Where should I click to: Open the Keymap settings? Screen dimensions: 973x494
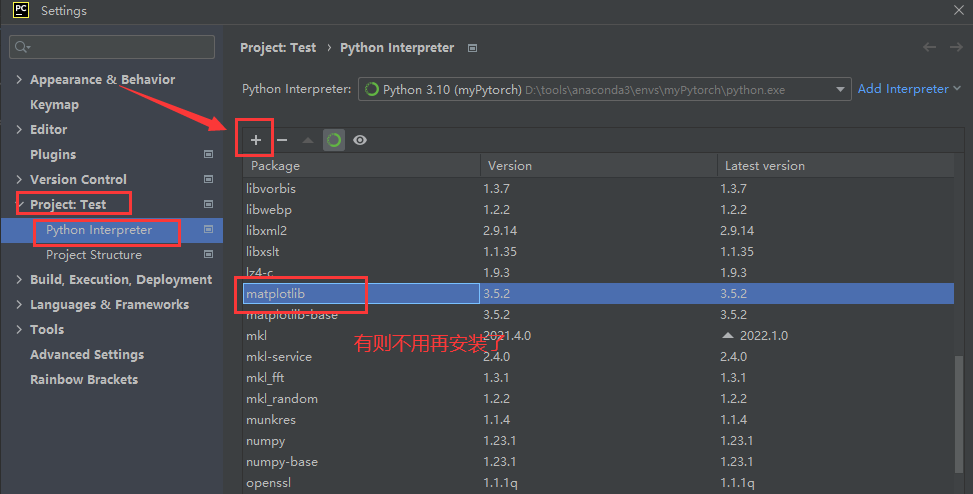55,105
